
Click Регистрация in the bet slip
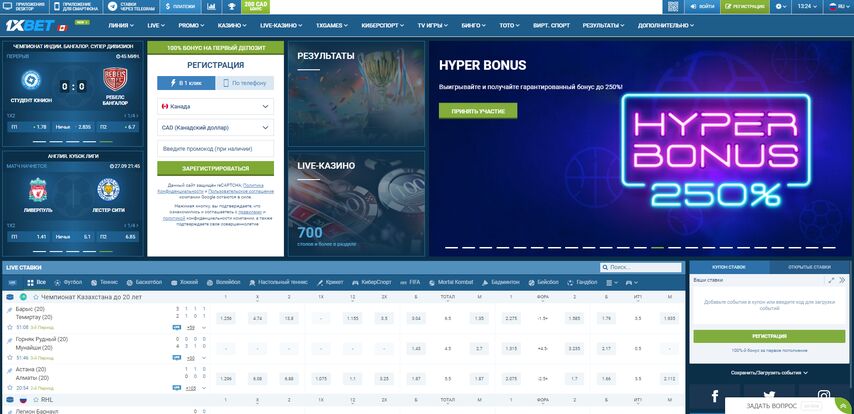click(769, 336)
